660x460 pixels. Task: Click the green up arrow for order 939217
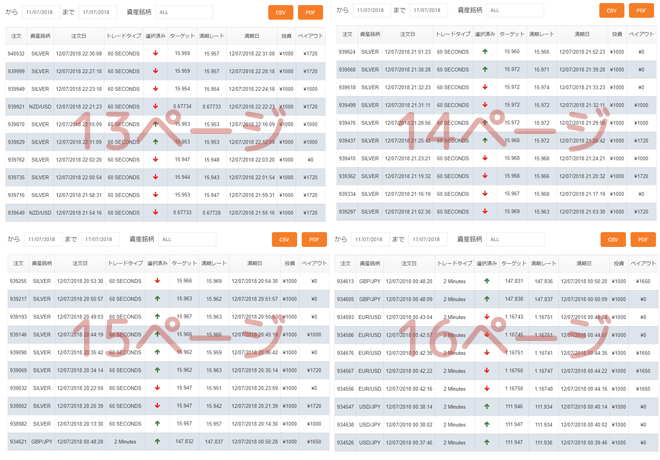(x=157, y=298)
